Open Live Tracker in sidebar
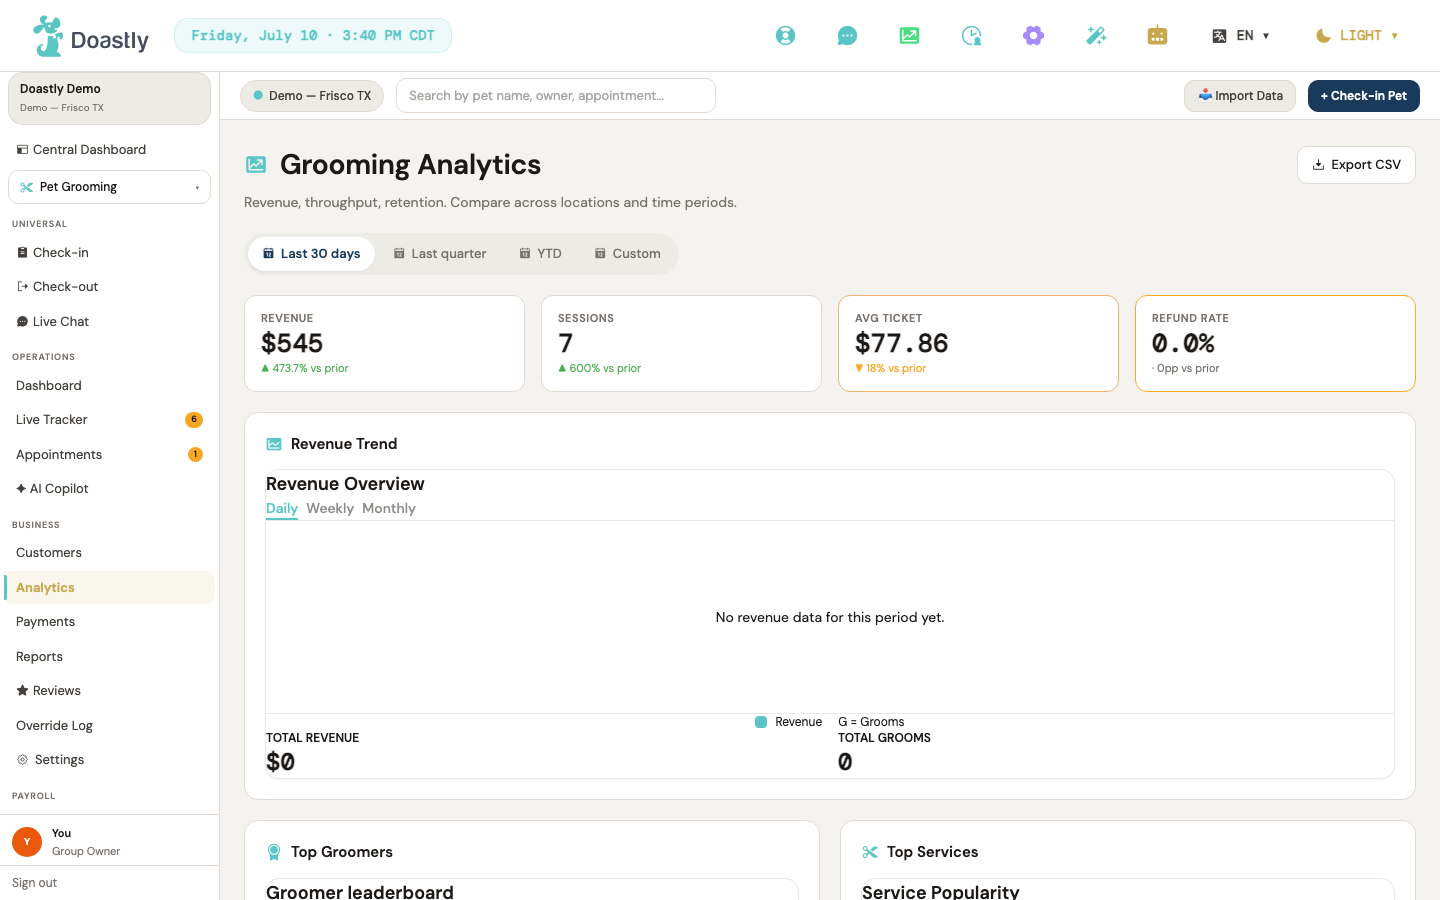Viewport: 1440px width, 900px height. pos(109,420)
